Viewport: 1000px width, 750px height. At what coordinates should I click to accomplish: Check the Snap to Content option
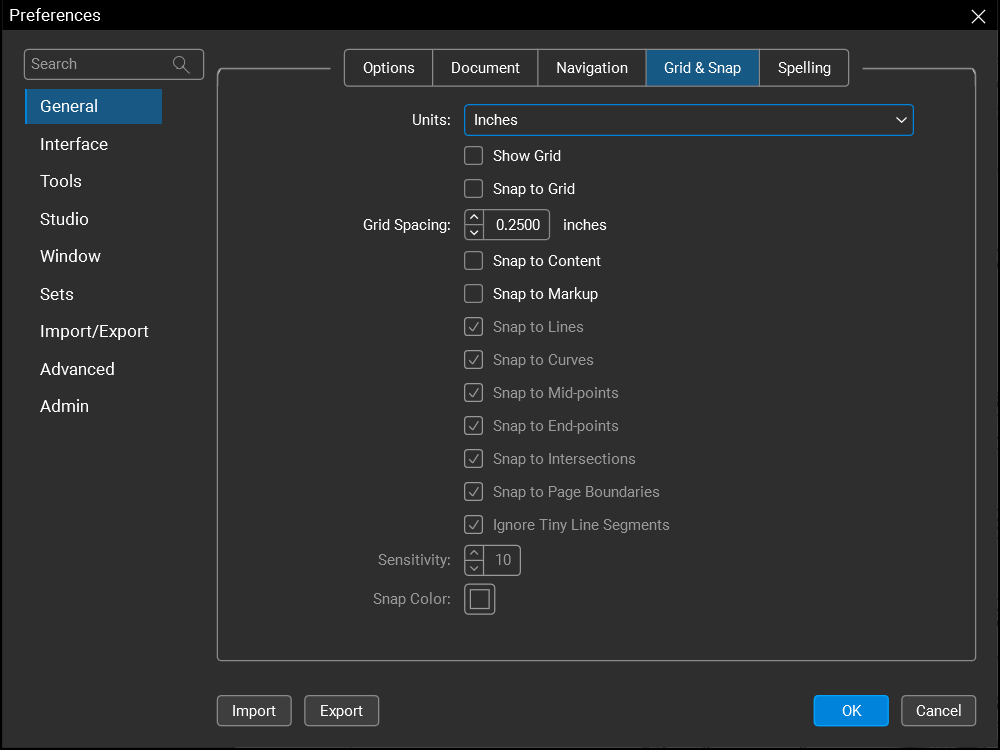click(x=474, y=261)
